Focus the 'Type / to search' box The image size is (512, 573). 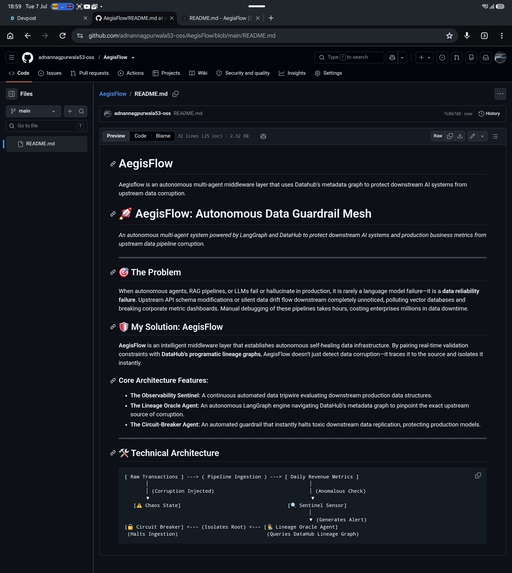(x=349, y=57)
